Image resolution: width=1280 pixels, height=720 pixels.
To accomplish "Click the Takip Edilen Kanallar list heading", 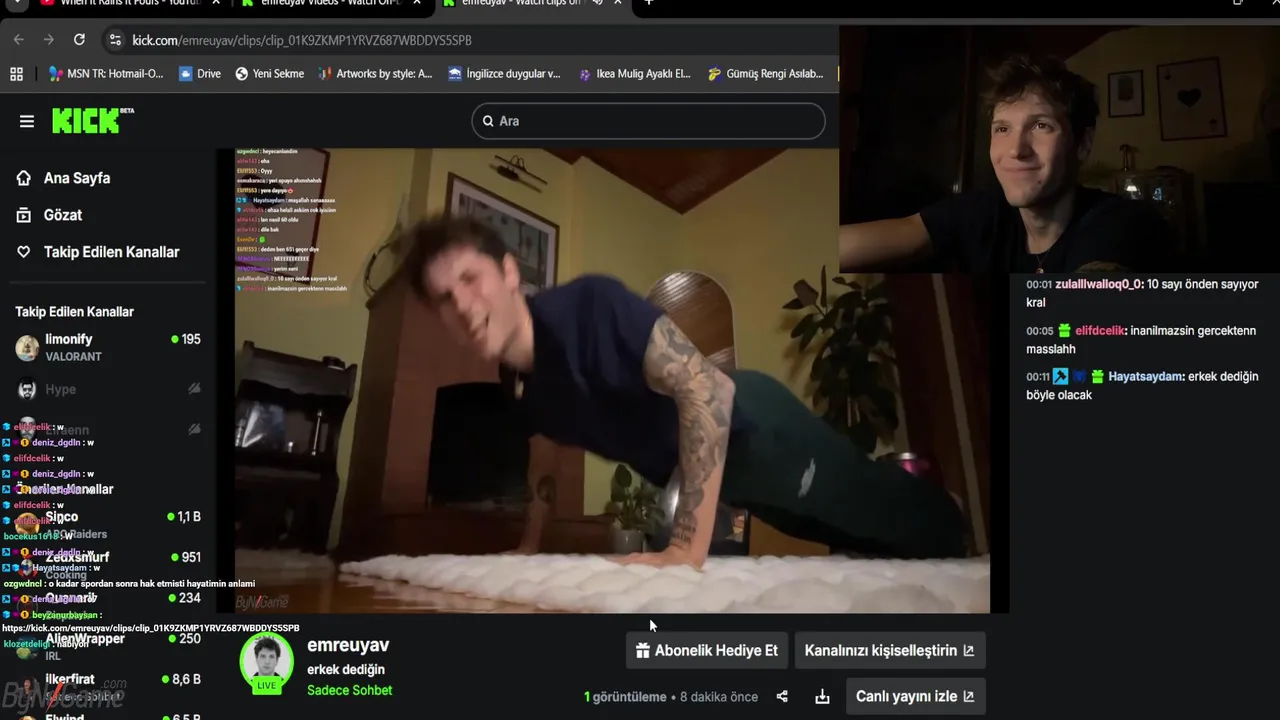I will (74, 312).
